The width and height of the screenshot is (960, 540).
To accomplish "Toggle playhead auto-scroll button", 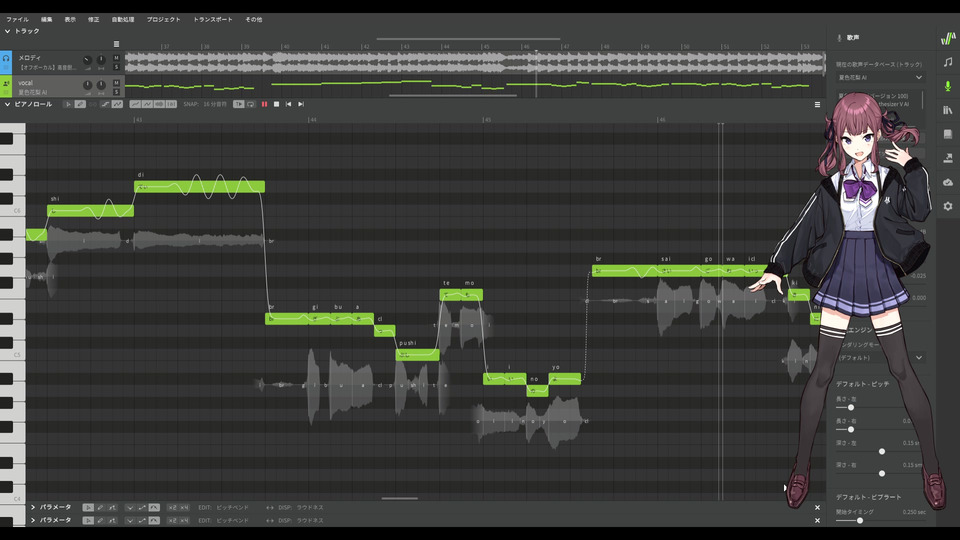I will 239,104.
